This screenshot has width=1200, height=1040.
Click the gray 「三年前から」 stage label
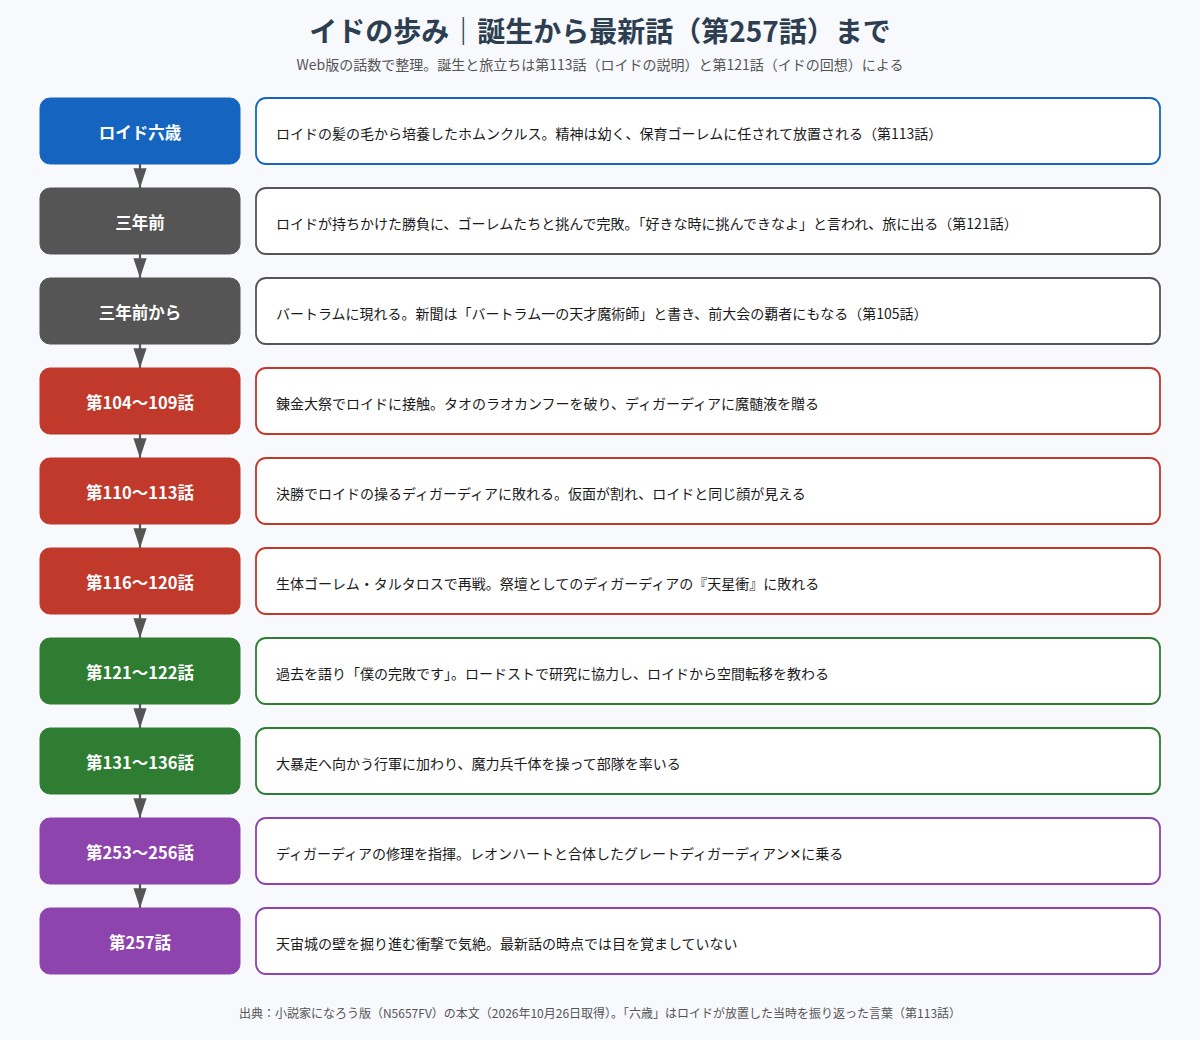(x=140, y=311)
